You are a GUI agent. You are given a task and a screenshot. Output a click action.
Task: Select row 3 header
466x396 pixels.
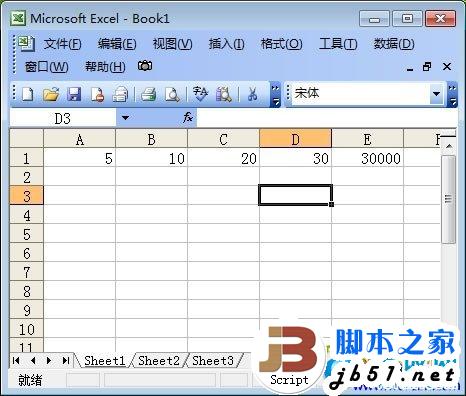click(26, 195)
